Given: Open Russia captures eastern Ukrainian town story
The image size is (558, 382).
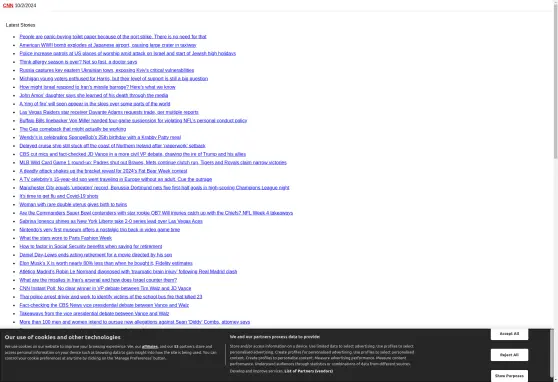Looking at the screenshot, I should click(107, 70).
